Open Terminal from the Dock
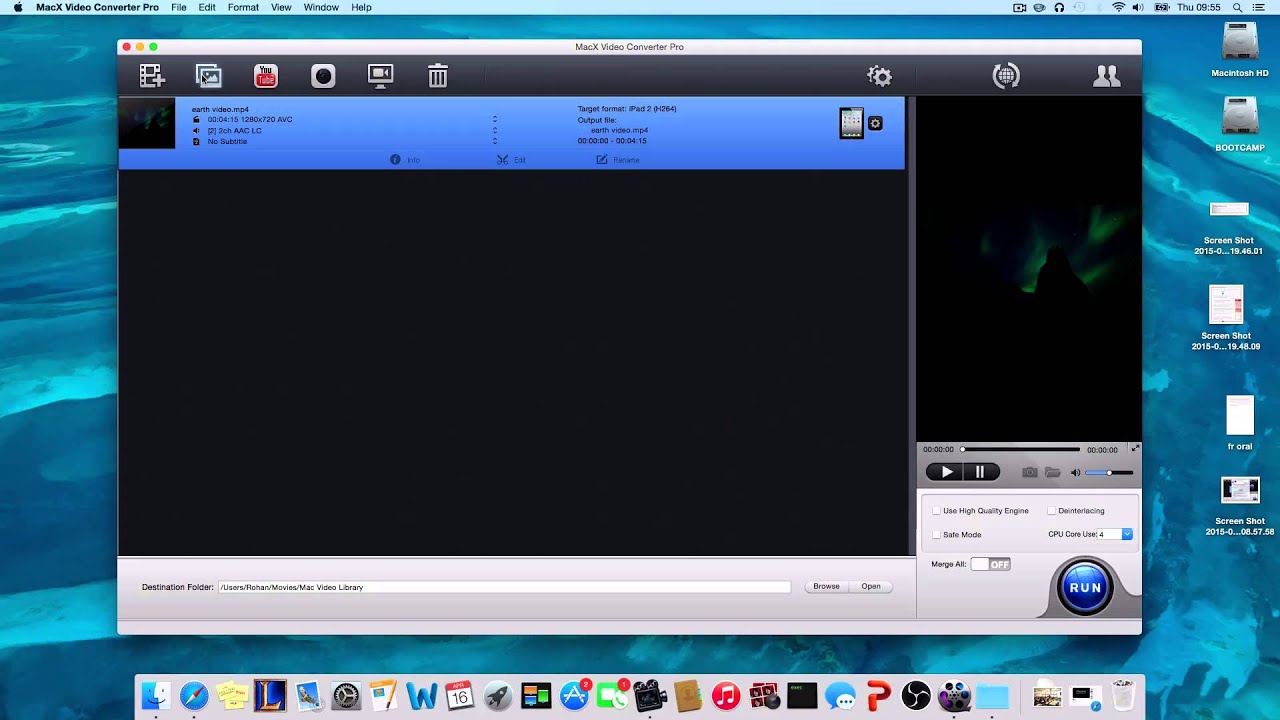This screenshot has width=1280, height=720. 802,695
